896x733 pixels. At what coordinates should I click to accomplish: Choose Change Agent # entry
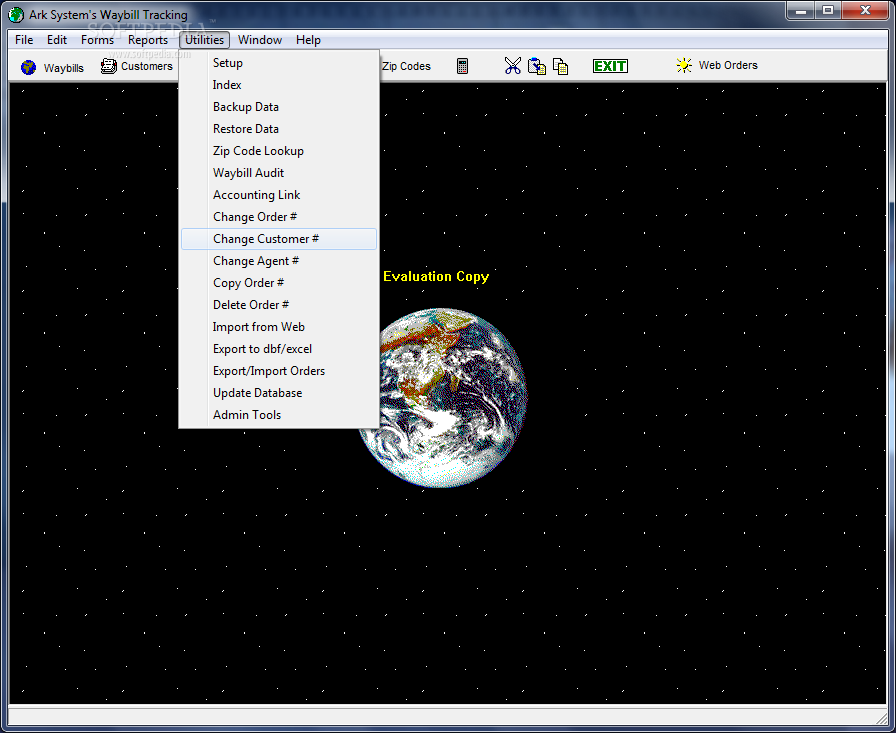coord(279,261)
